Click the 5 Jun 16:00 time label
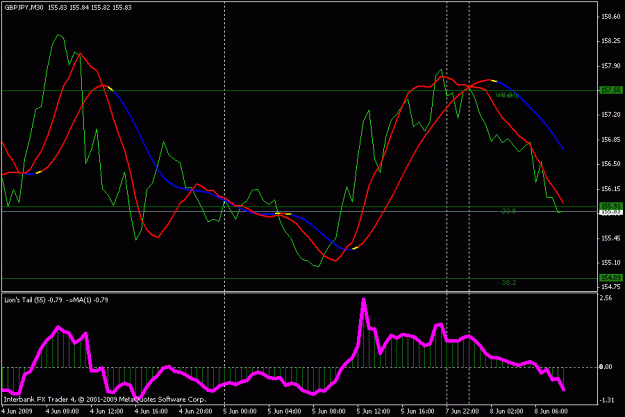 [418, 411]
